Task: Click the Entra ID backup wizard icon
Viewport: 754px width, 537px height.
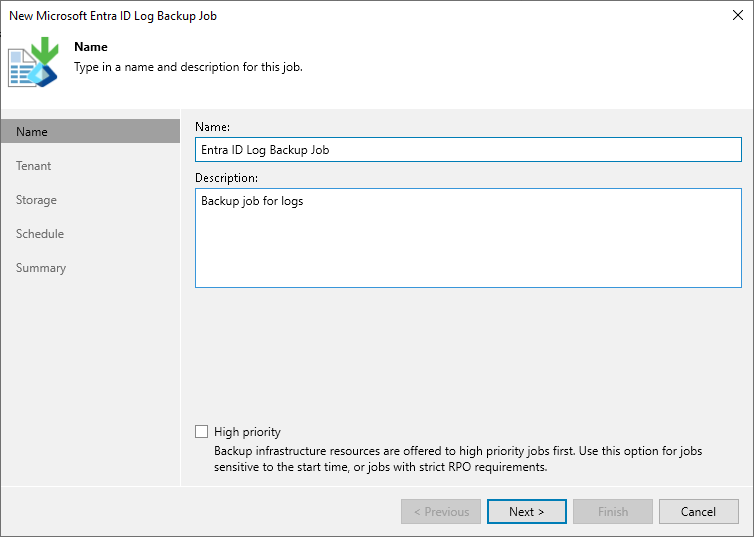Action: [33, 62]
